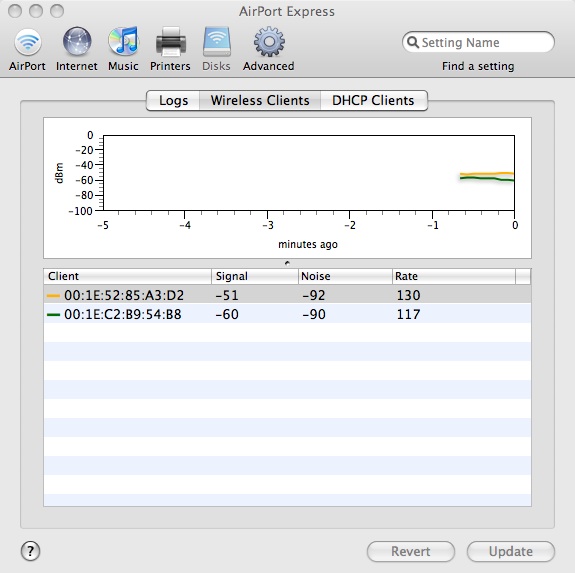The width and height of the screenshot is (575, 573).
Task: Click inside the Setting Name search field
Action: (478, 43)
